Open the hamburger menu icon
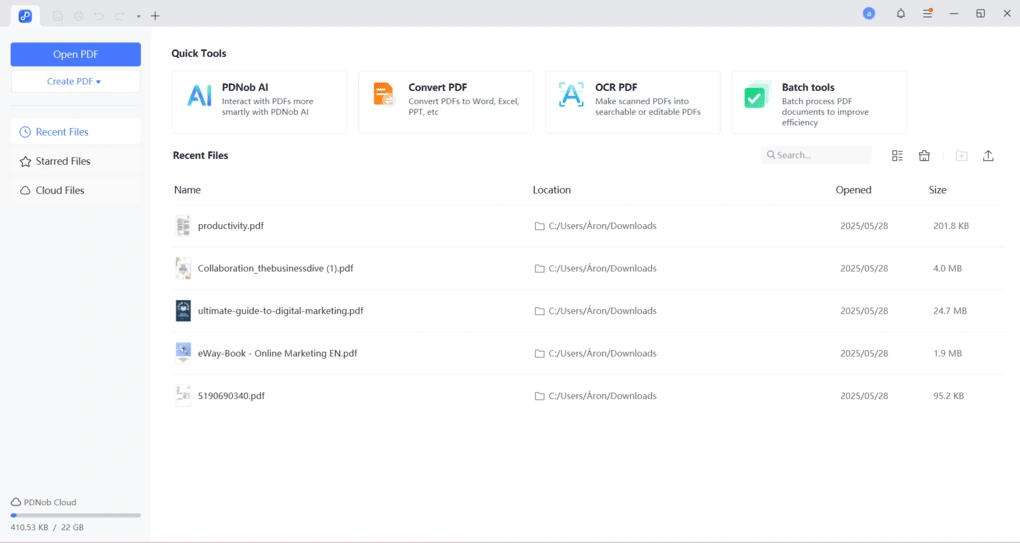This screenshot has height=543, width=1020. [x=928, y=14]
